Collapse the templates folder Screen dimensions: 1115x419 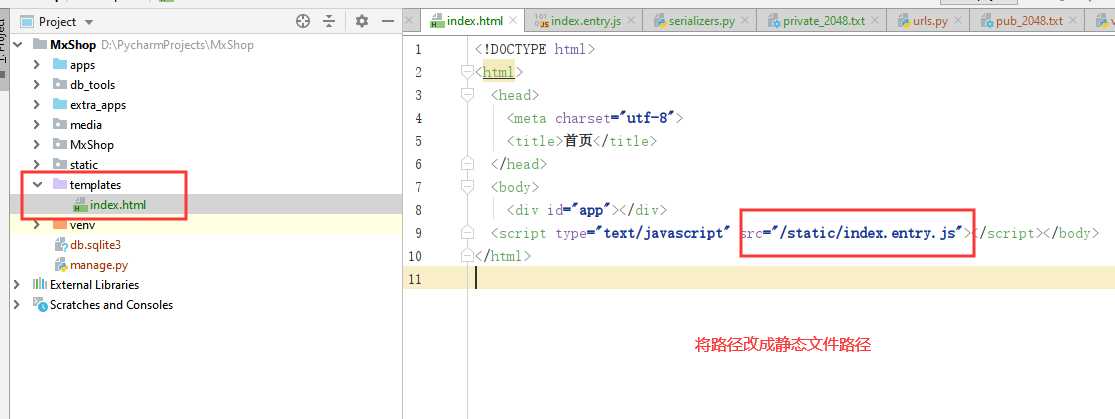(x=36, y=184)
